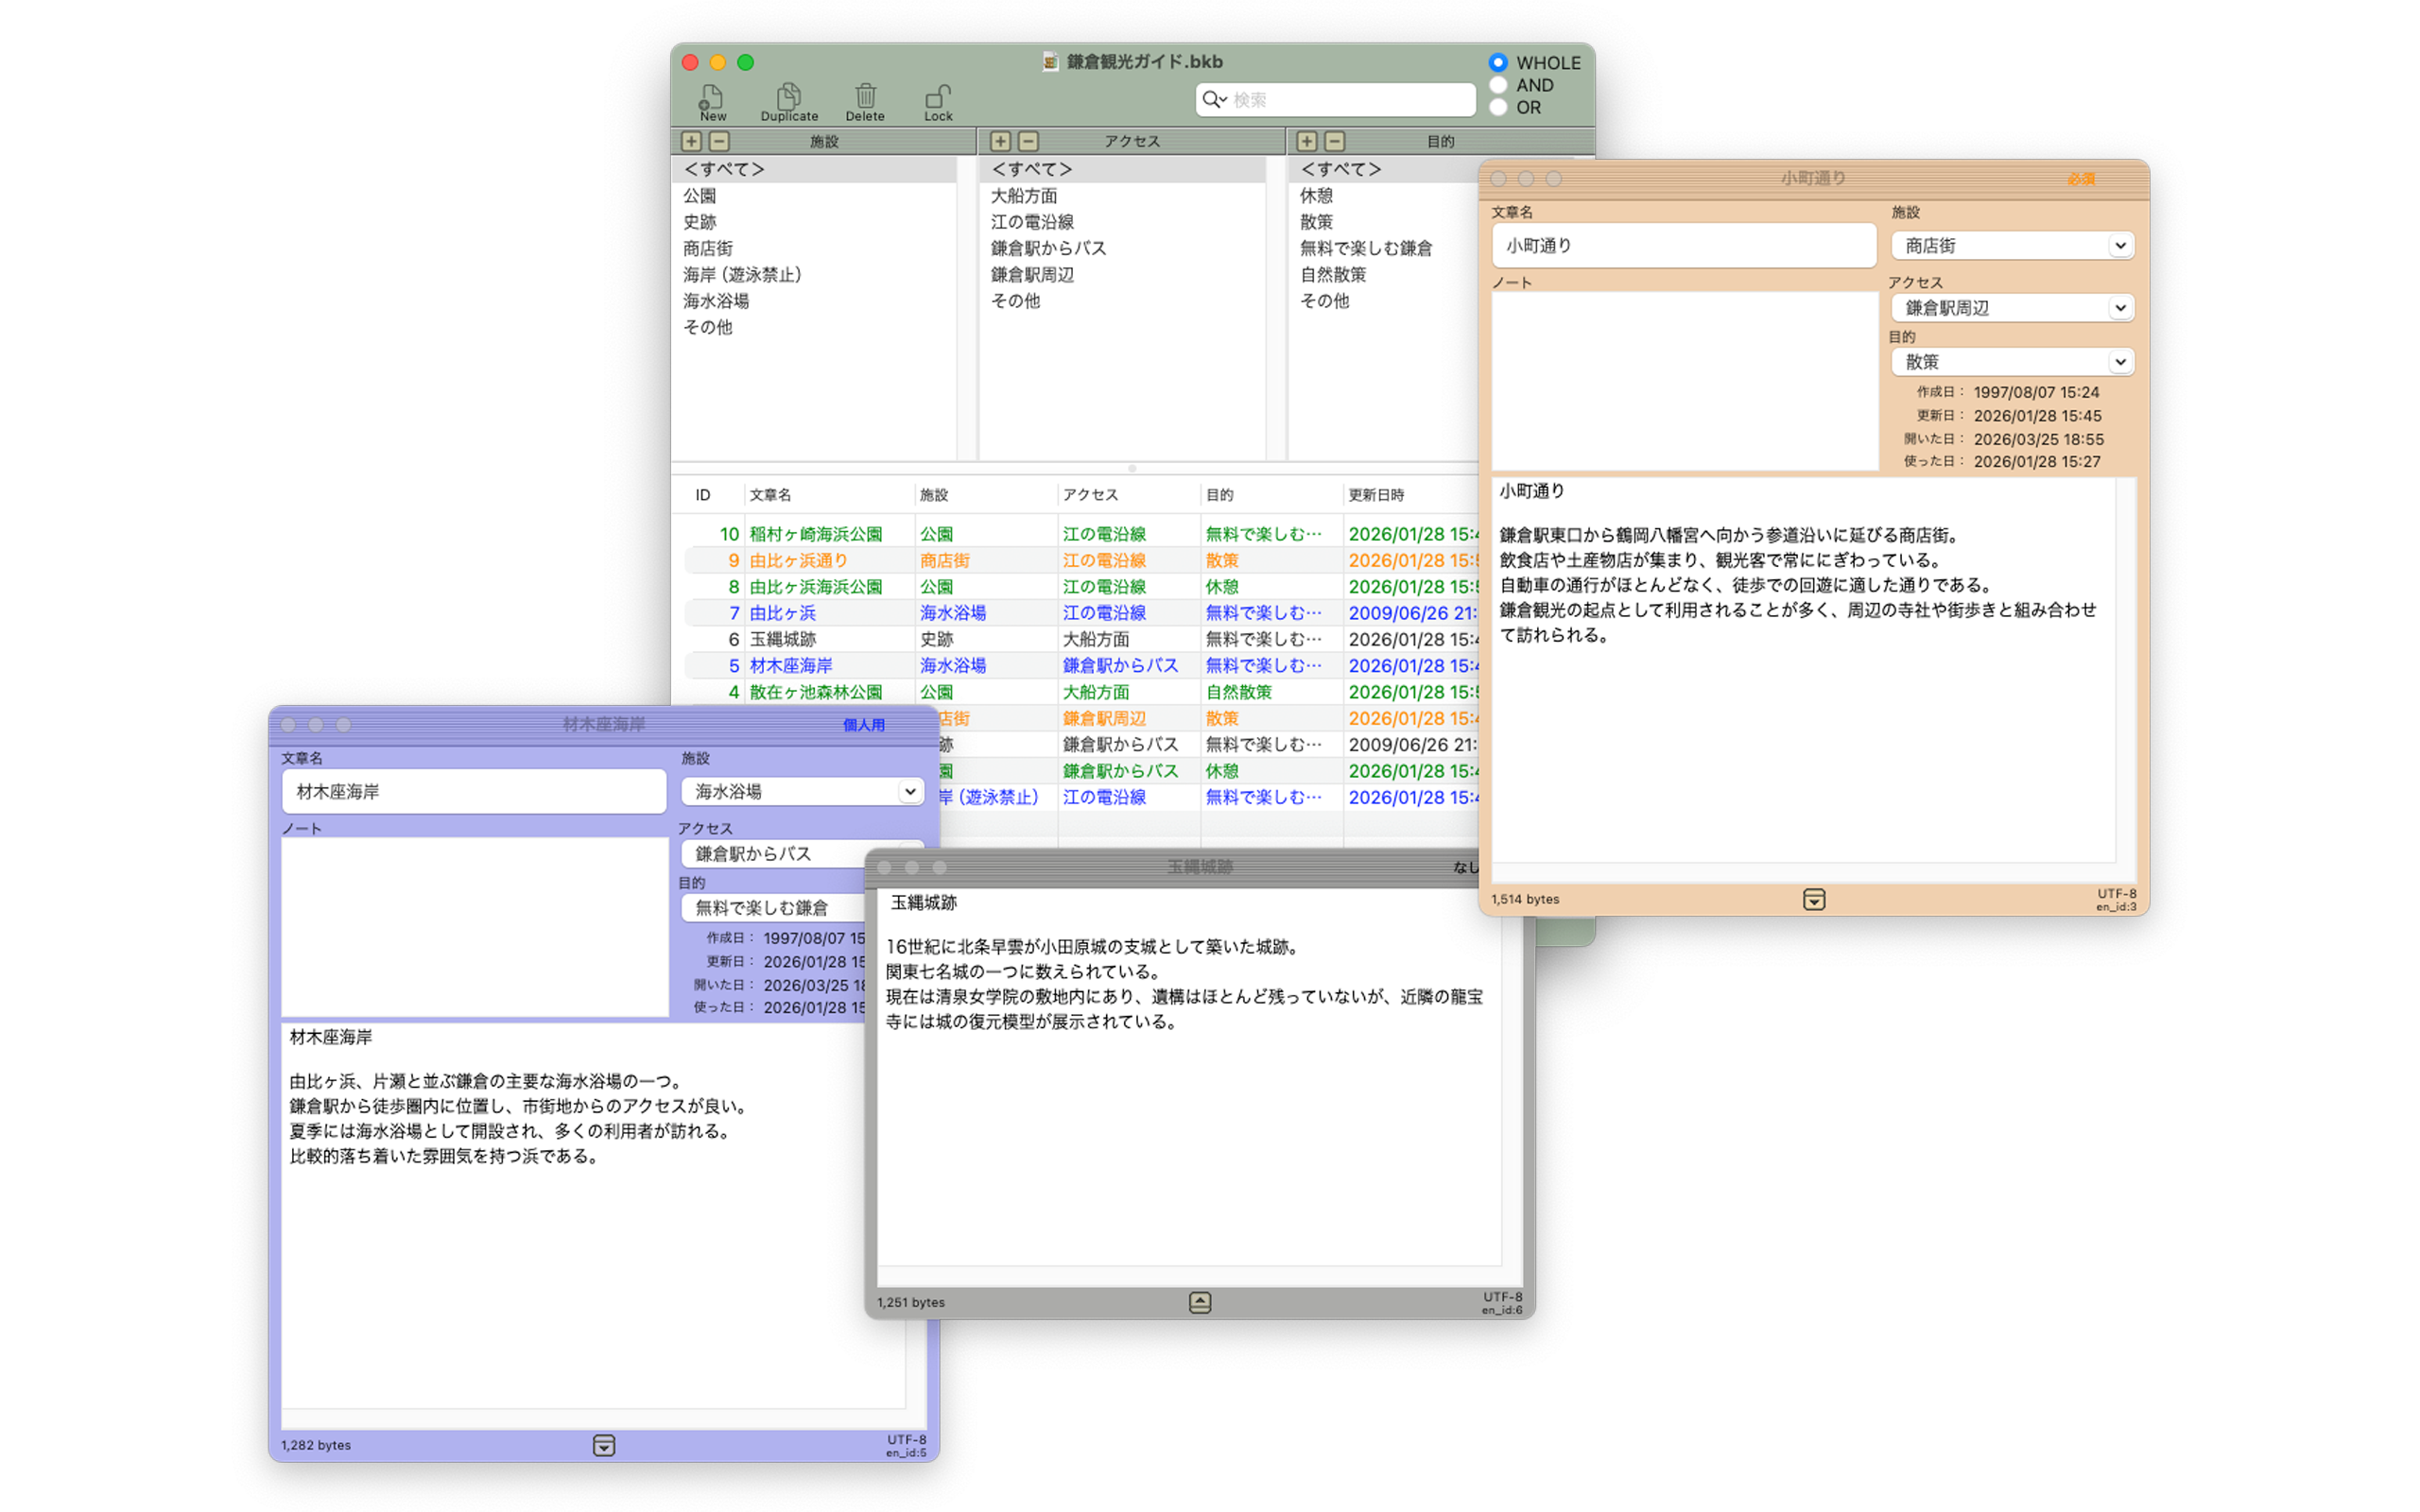
Task: Select 海水浴場 in facility filter list
Action: click(x=715, y=301)
